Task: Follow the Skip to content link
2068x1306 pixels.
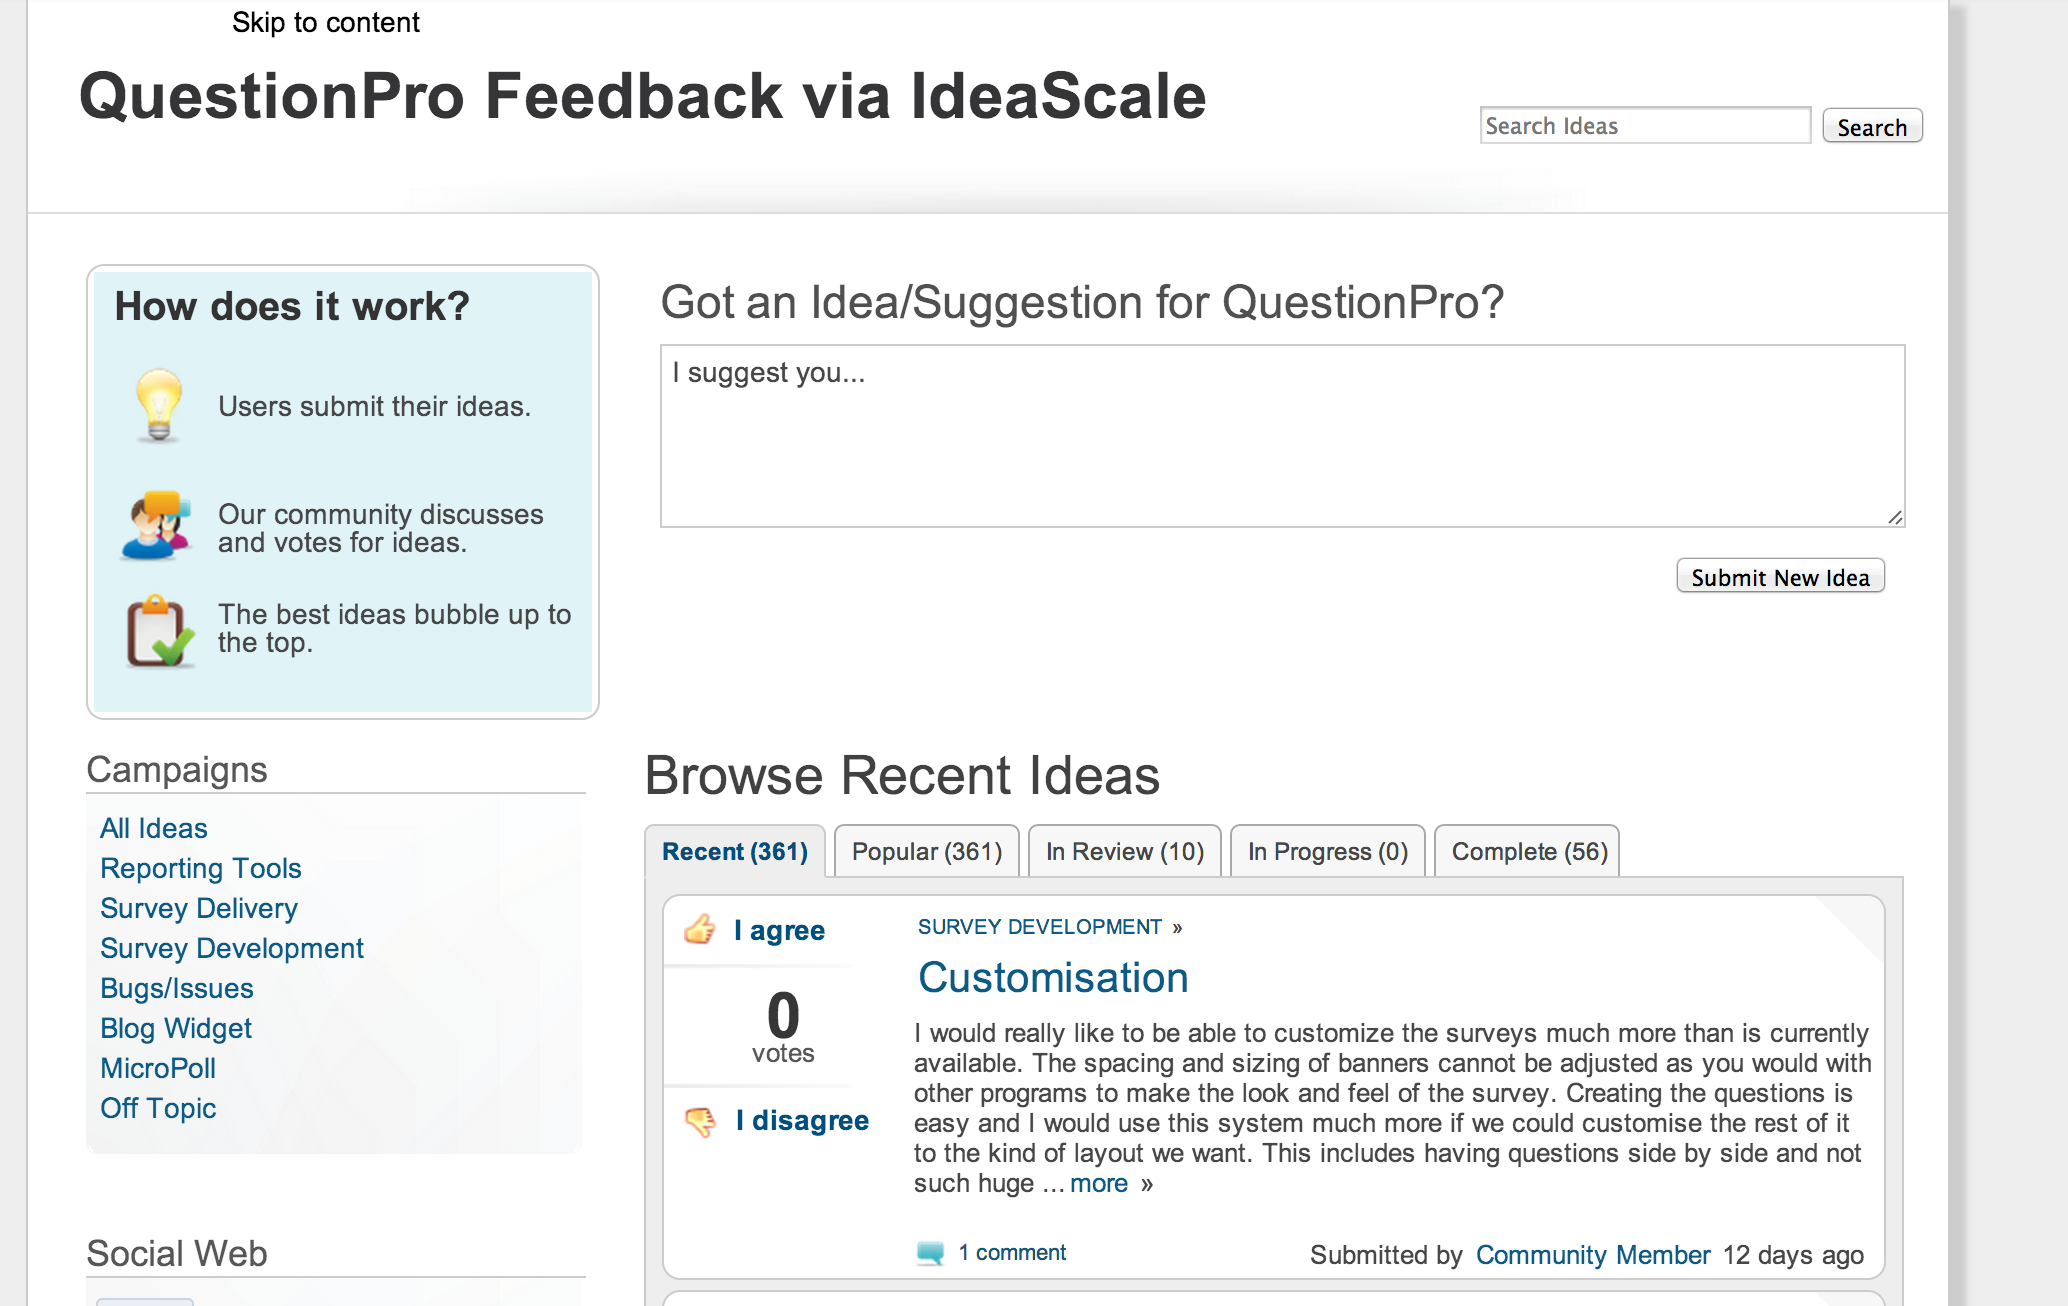Action: (326, 22)
